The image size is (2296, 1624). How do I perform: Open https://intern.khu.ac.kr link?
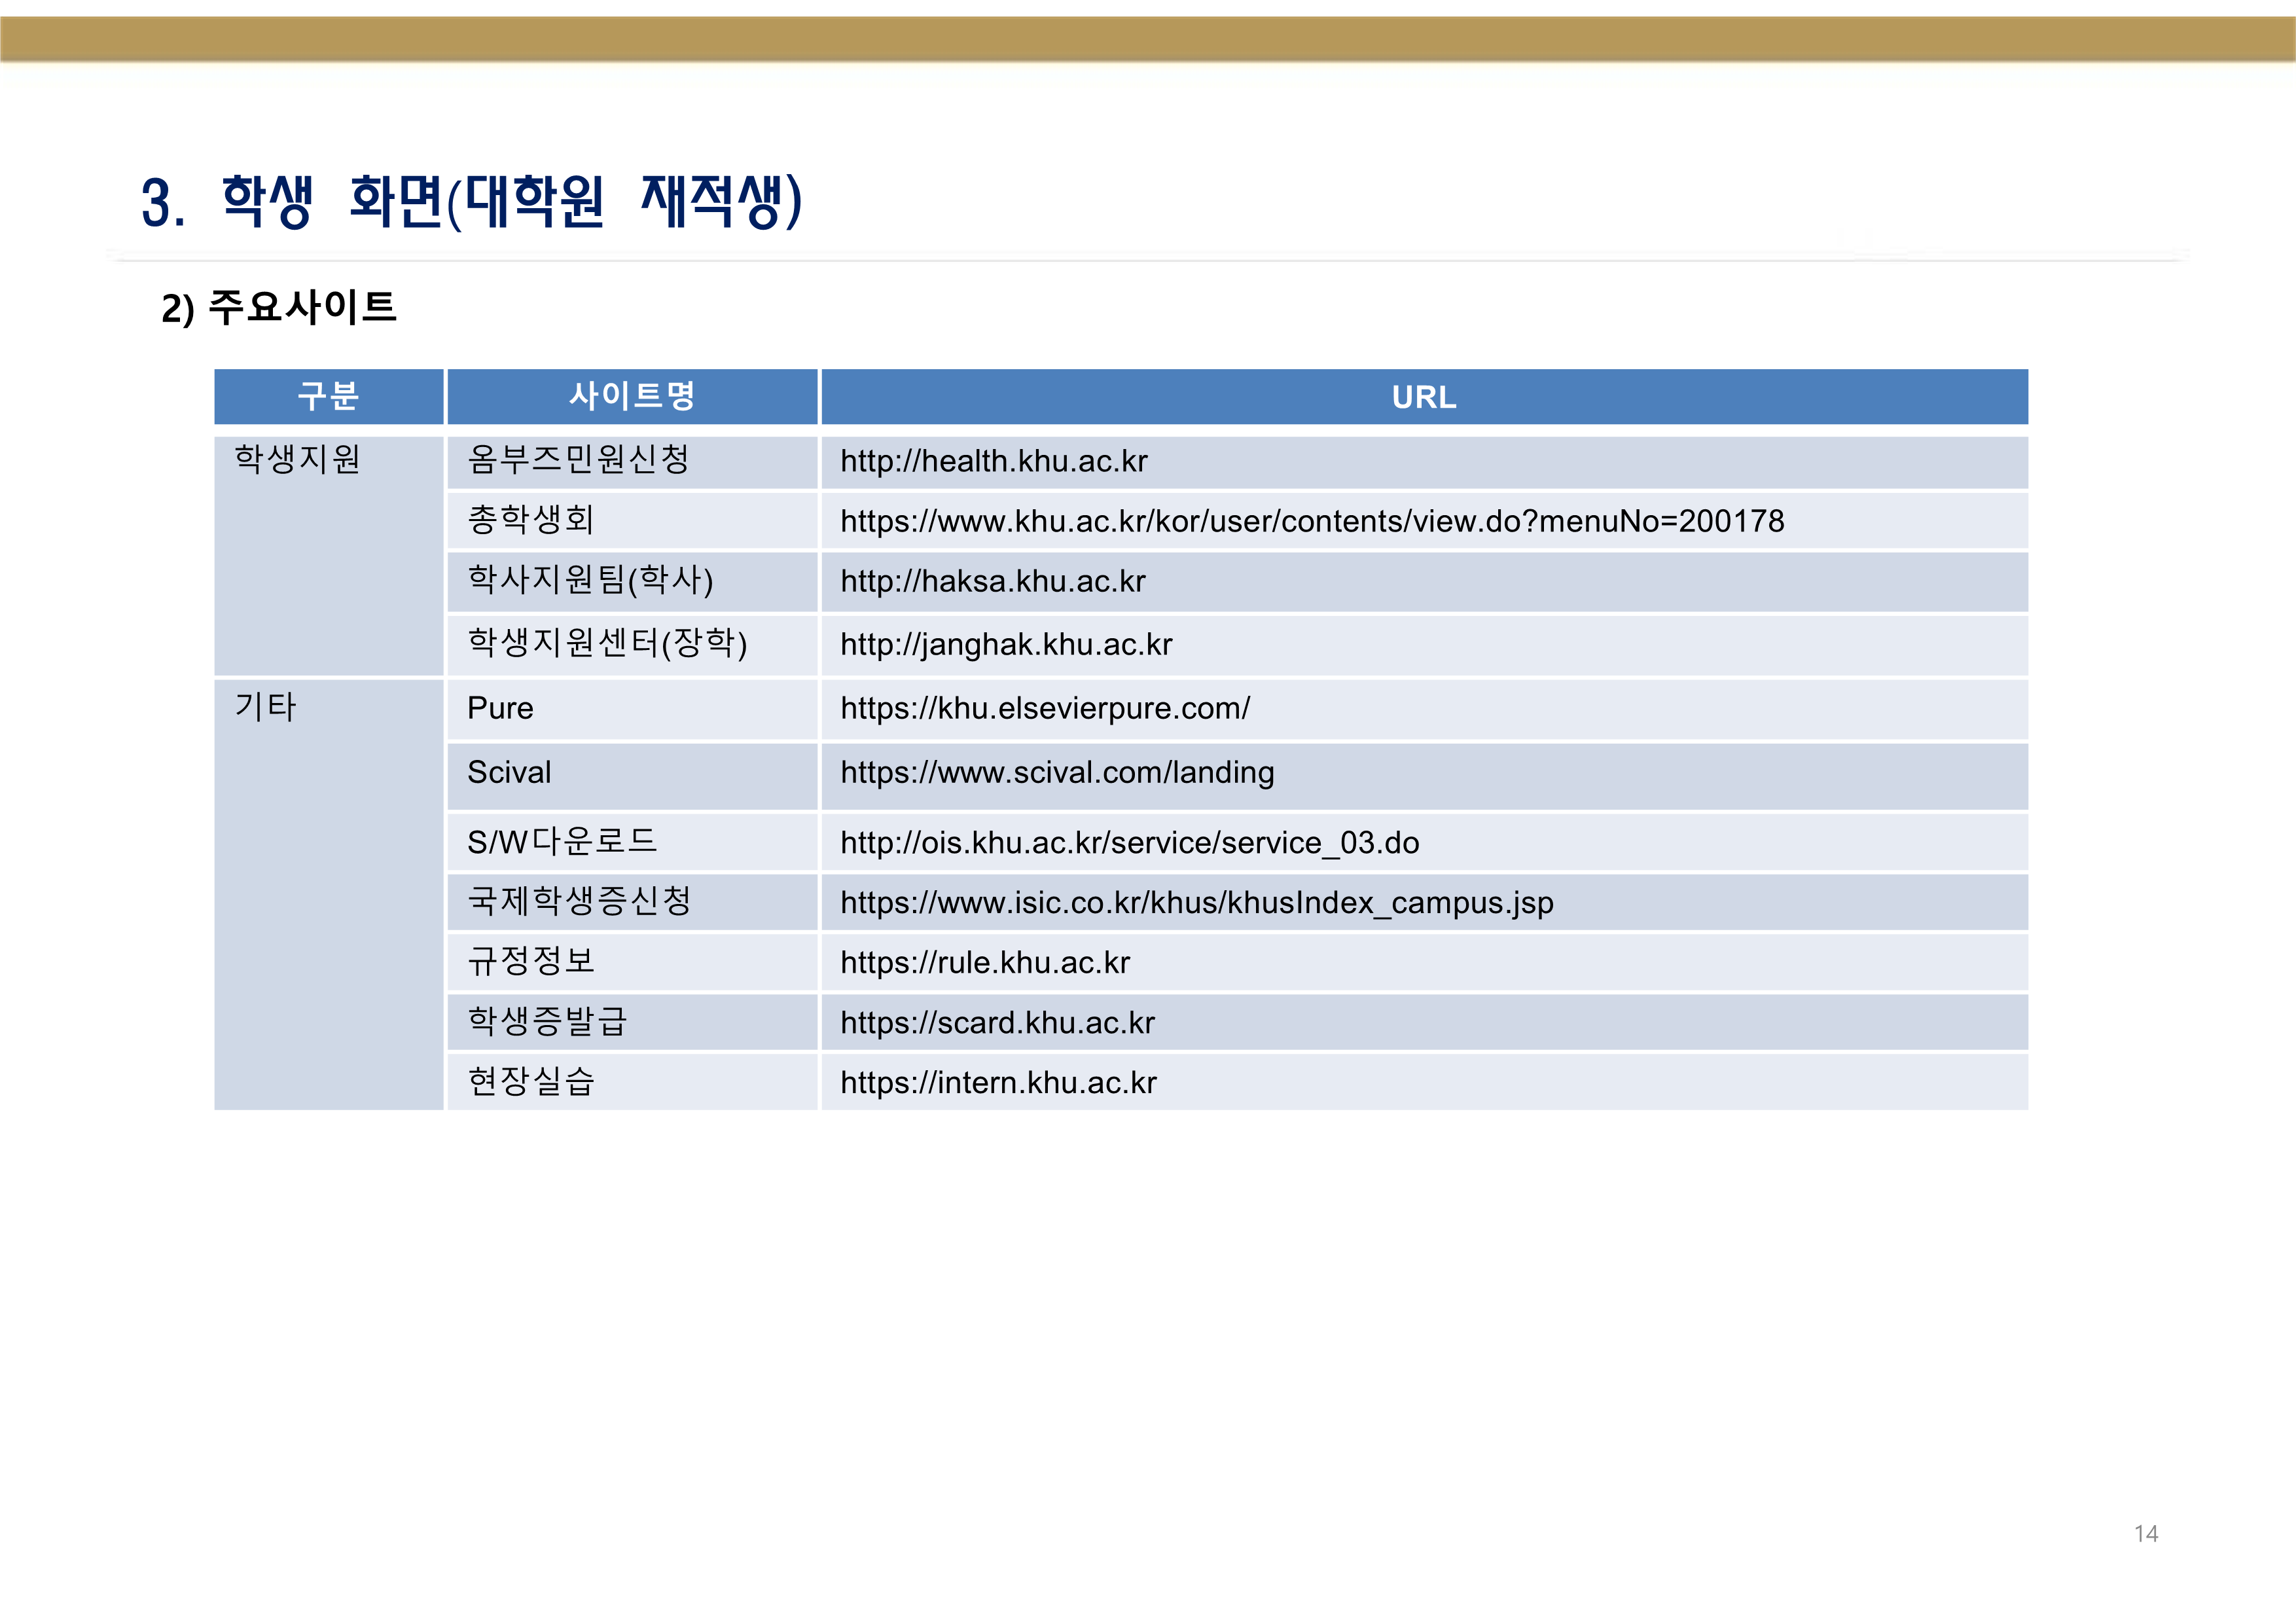pyautogui.click(x=998, y=1082)
